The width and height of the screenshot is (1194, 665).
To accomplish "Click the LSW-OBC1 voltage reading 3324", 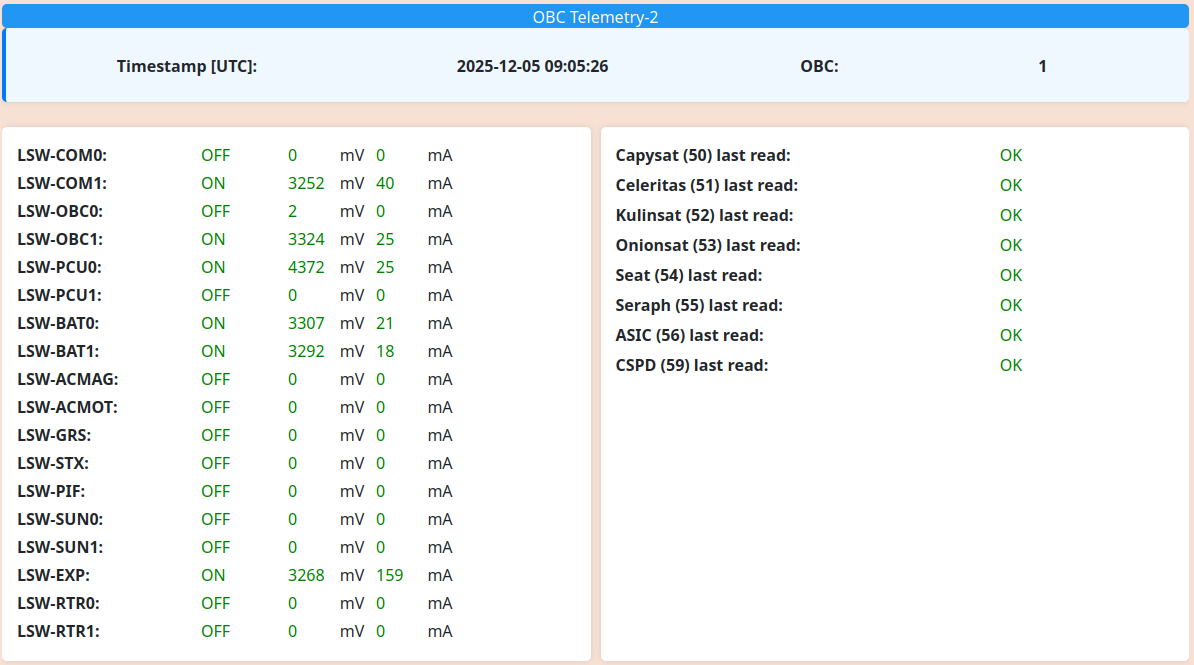I will [x=306, y=240].
